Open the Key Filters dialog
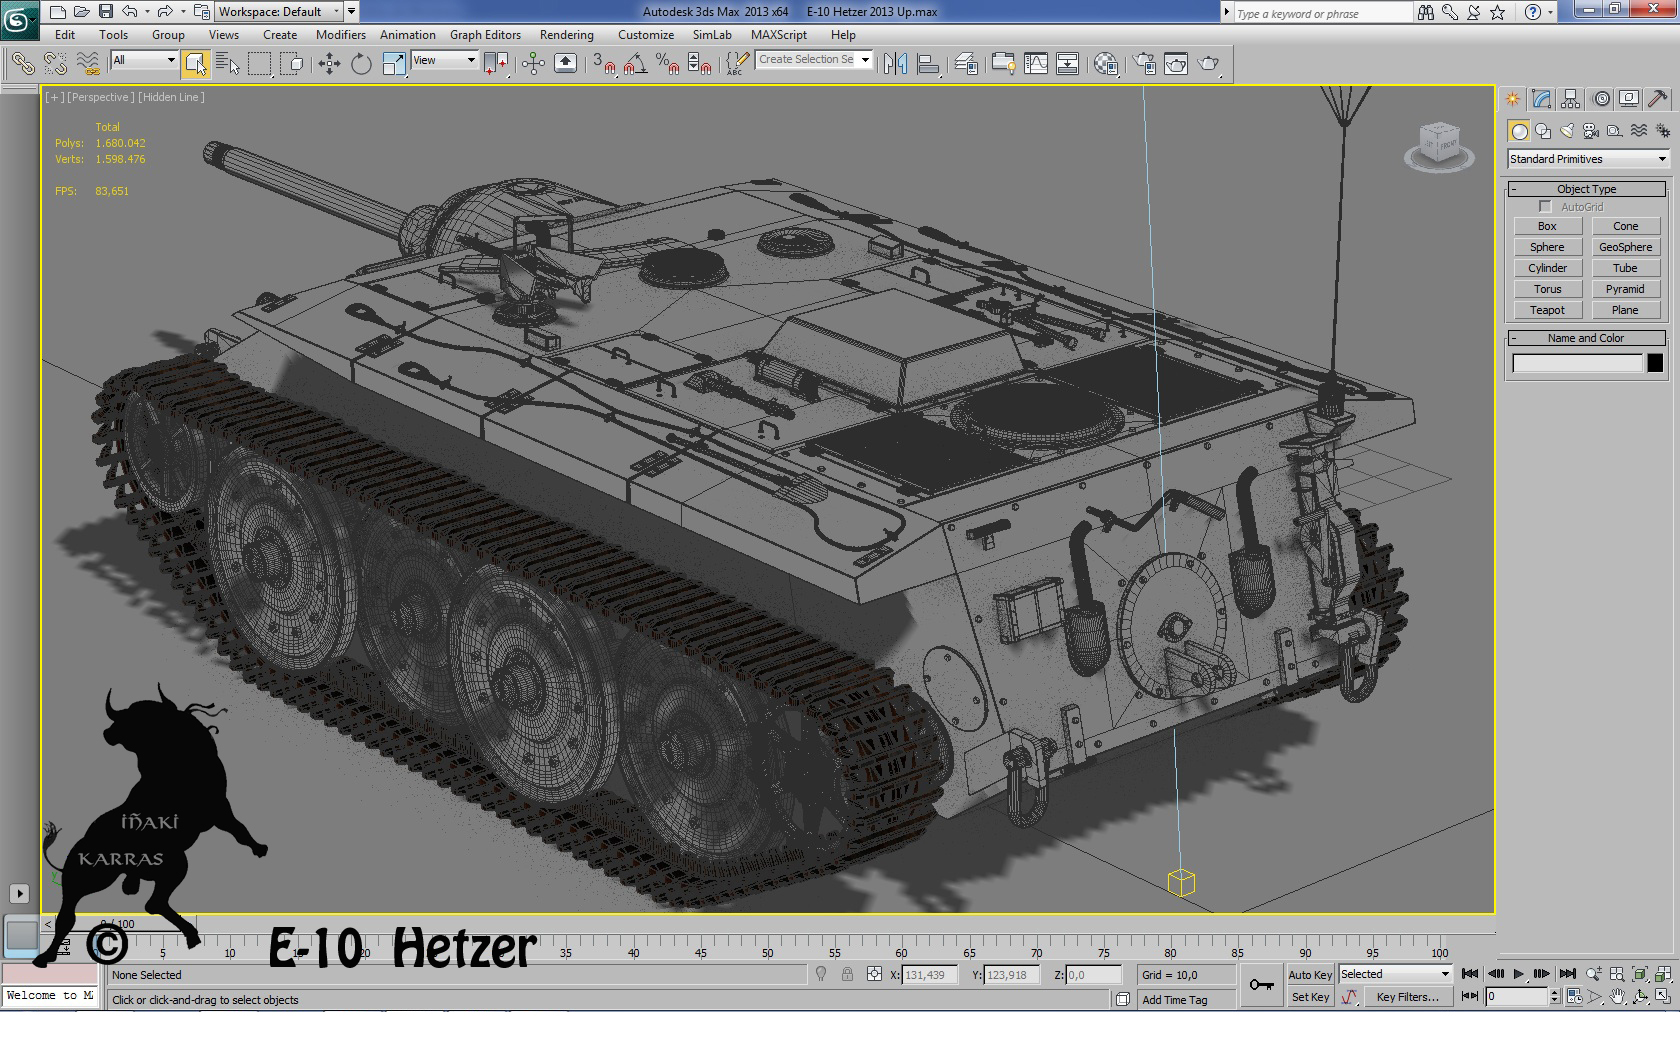 1408,997
